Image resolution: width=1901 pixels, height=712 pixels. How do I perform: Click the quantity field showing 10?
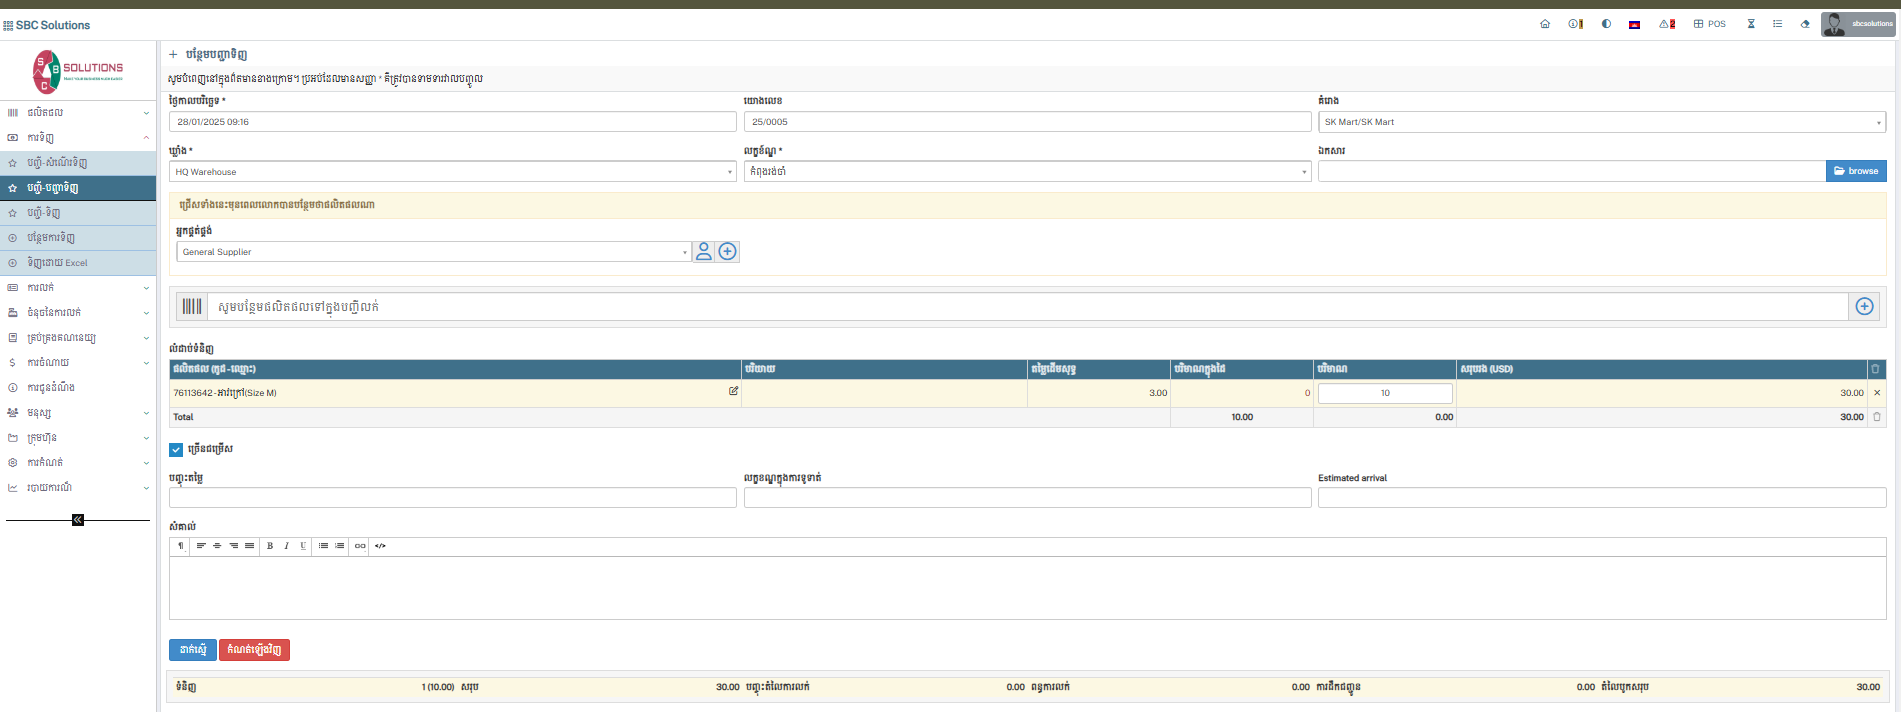tap(1384, 393)
